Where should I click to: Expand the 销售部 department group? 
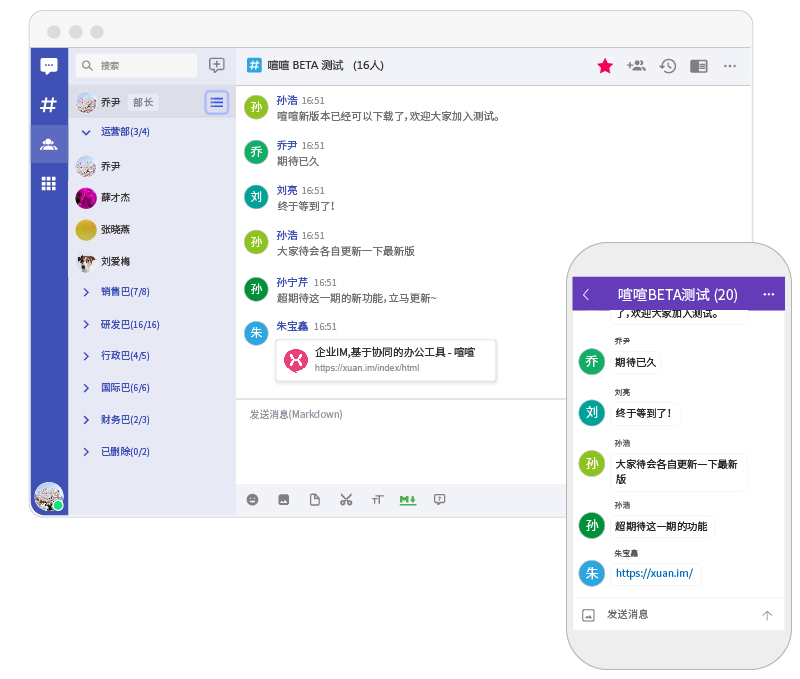coord(86,292)
